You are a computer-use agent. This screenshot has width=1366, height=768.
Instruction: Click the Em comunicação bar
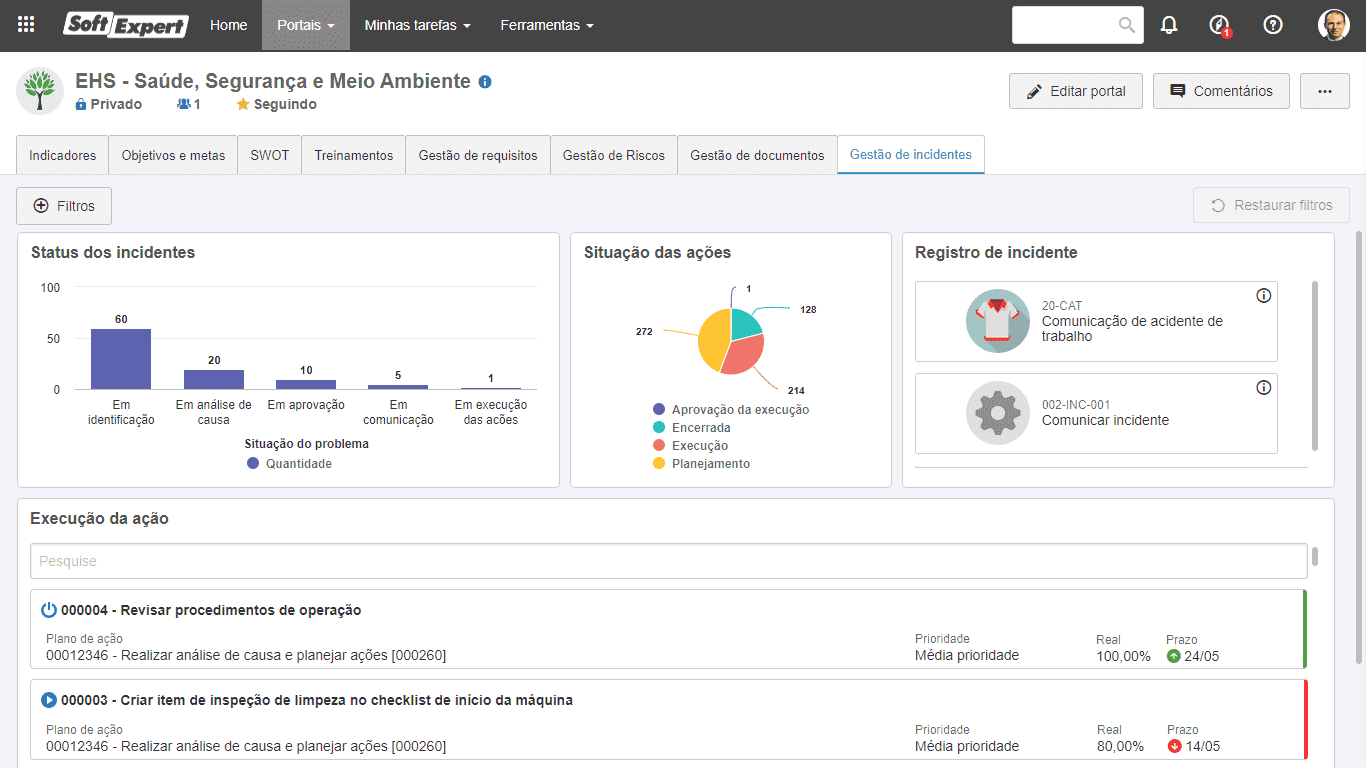398,387
